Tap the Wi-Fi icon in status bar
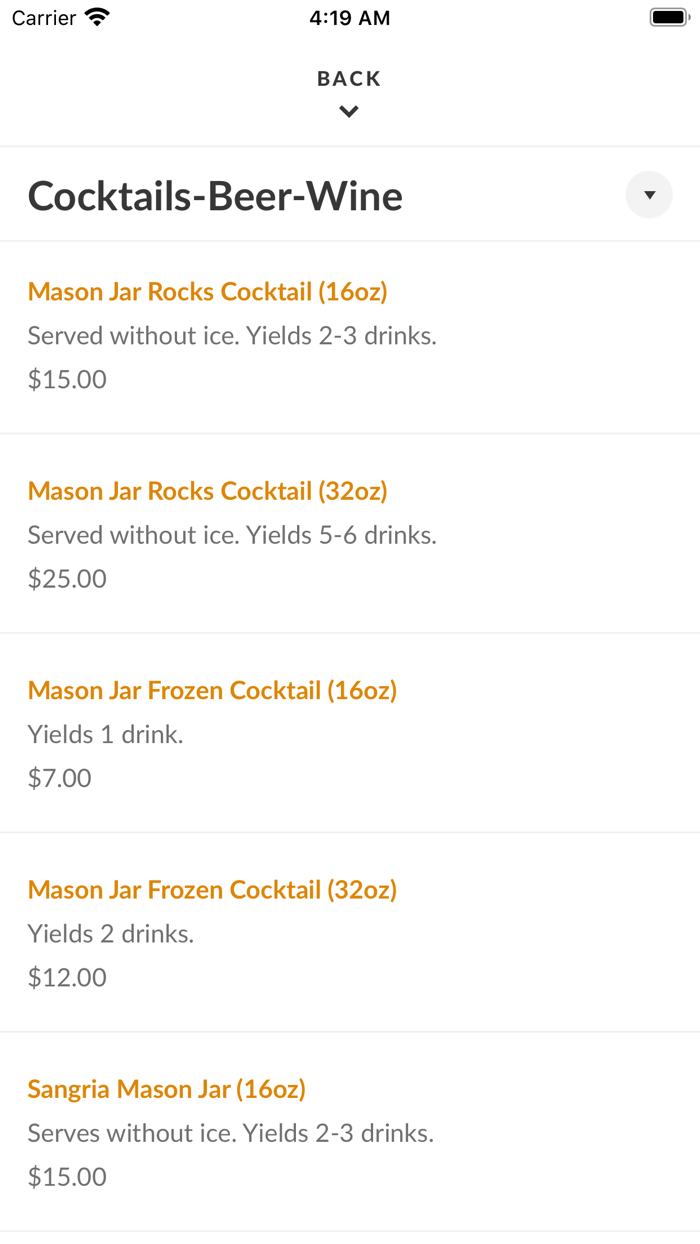This screenshot has width=700, height=1244. point(97,18)
